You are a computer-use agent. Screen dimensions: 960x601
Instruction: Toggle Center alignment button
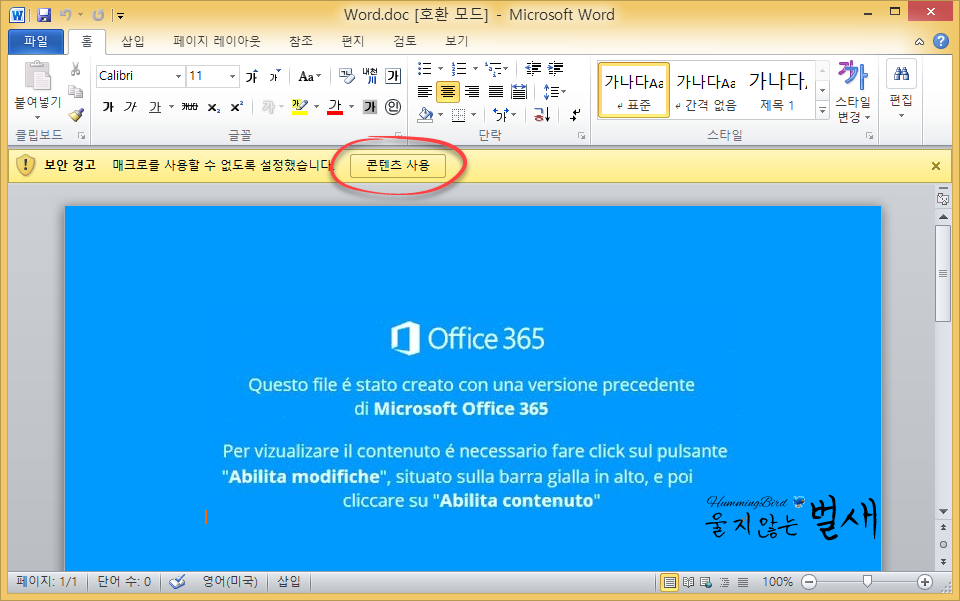tap(448, 92)
